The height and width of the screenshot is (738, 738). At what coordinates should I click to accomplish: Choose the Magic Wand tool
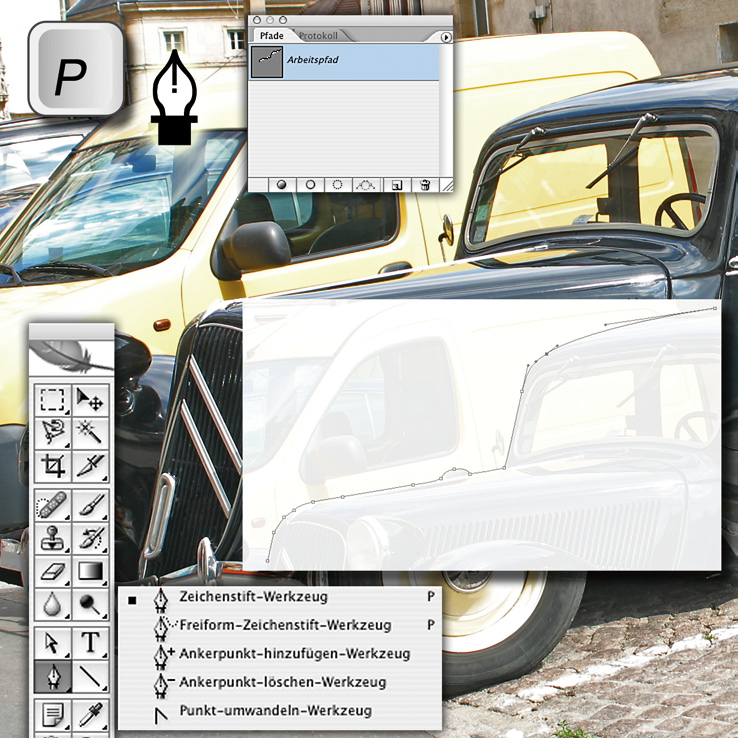click(x=91, y=432)
